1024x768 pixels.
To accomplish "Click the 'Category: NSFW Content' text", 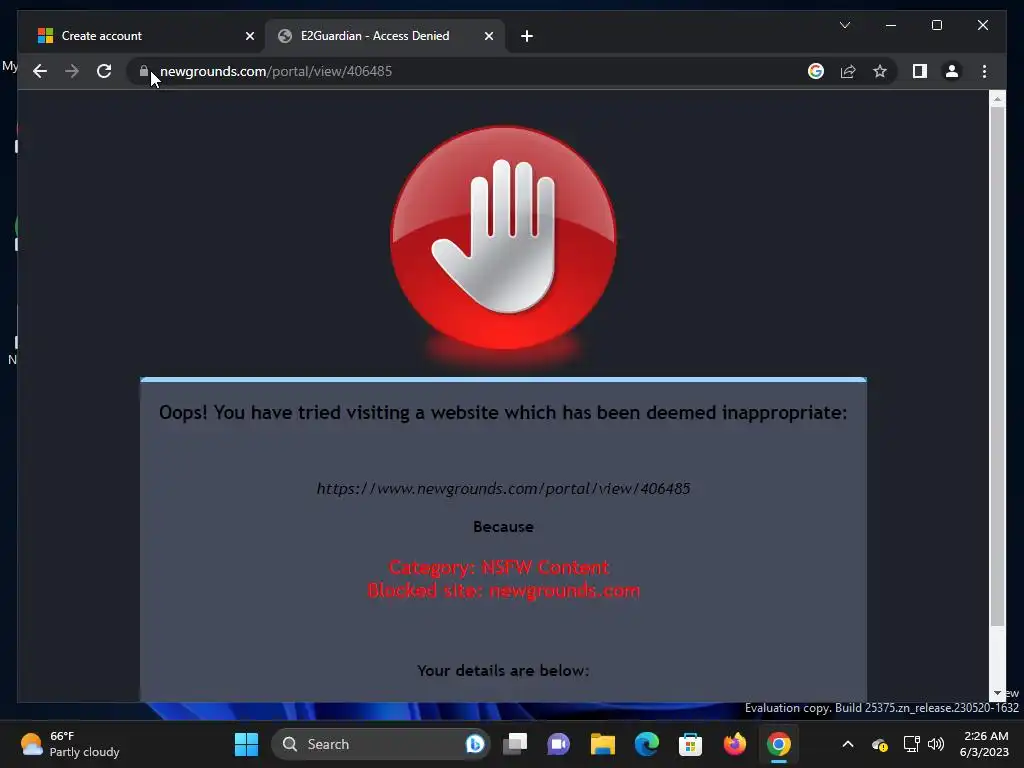I will [500, 567].
